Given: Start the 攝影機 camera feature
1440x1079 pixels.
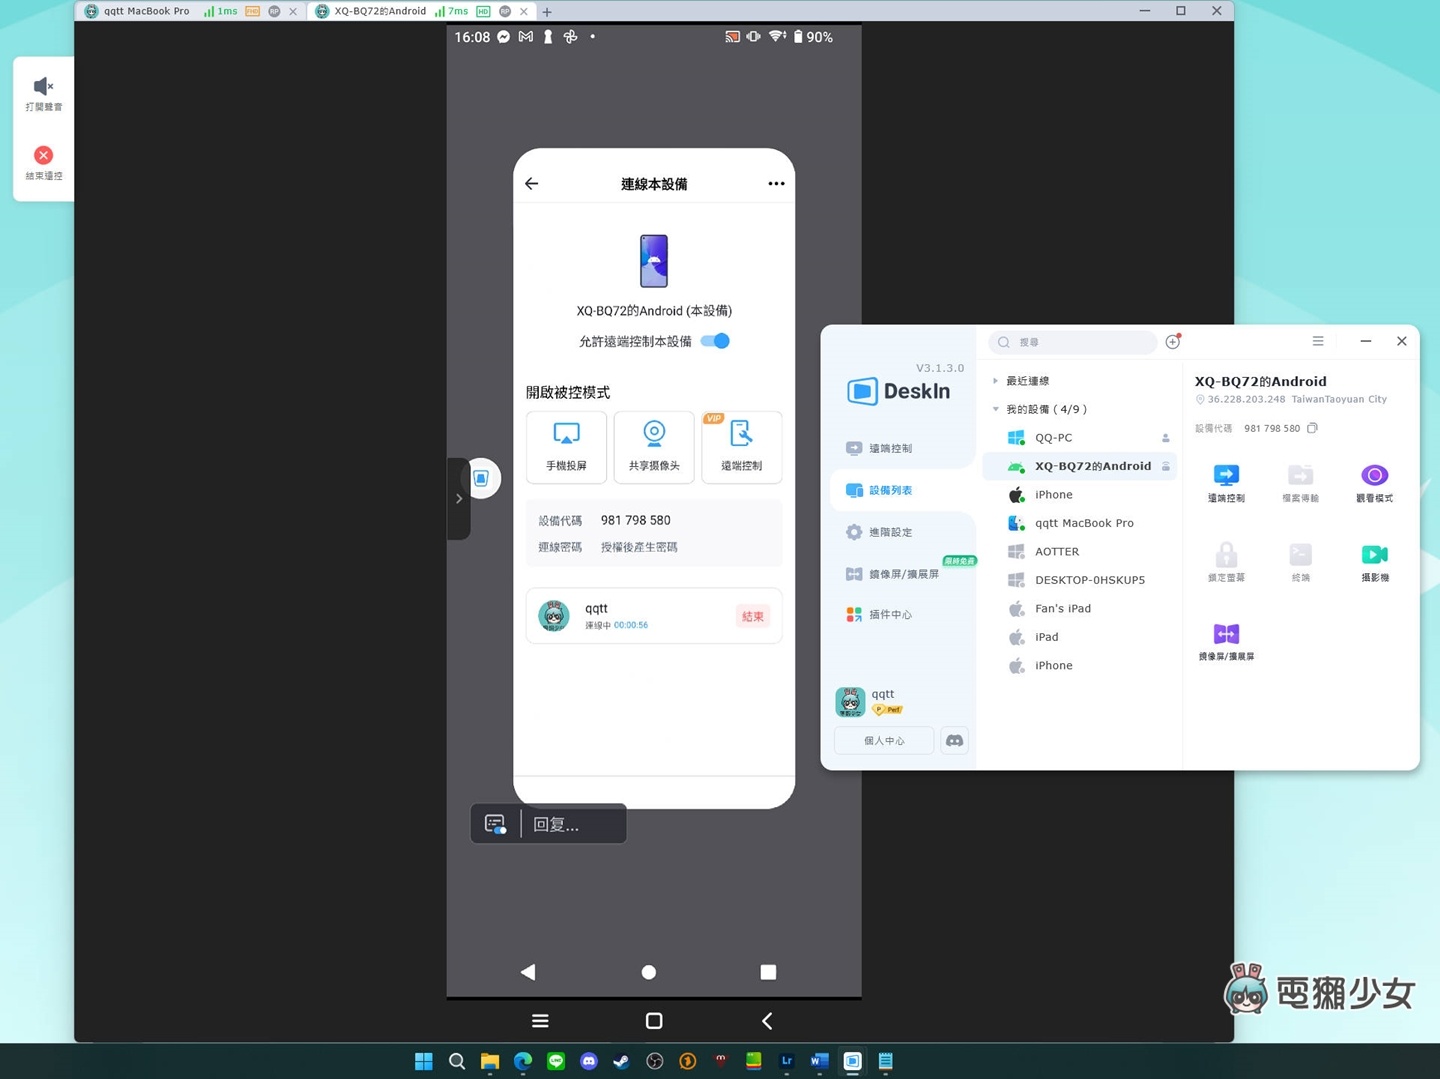Looking at the screenshot, I should 1374,555.
